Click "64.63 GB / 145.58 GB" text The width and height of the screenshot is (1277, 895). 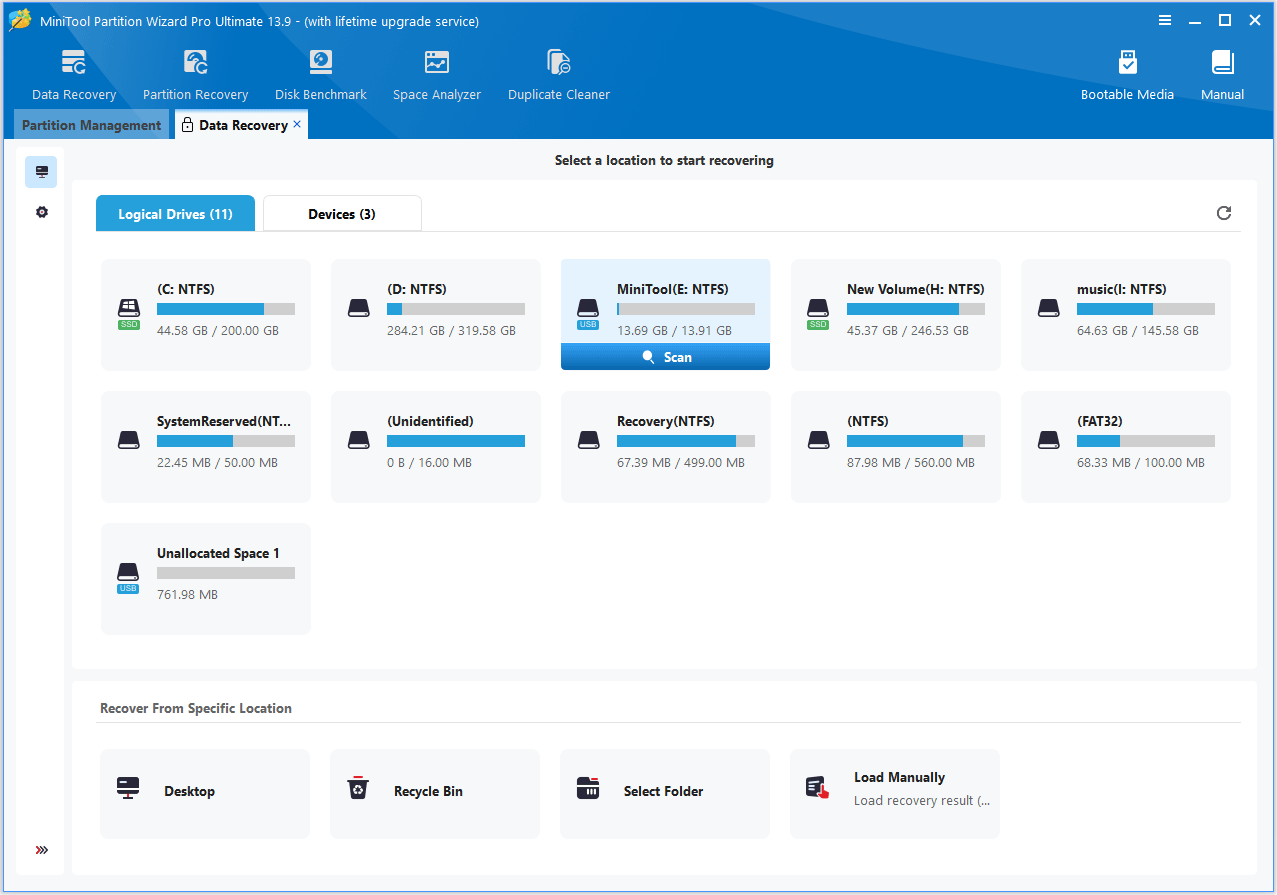coord(1138,331)
